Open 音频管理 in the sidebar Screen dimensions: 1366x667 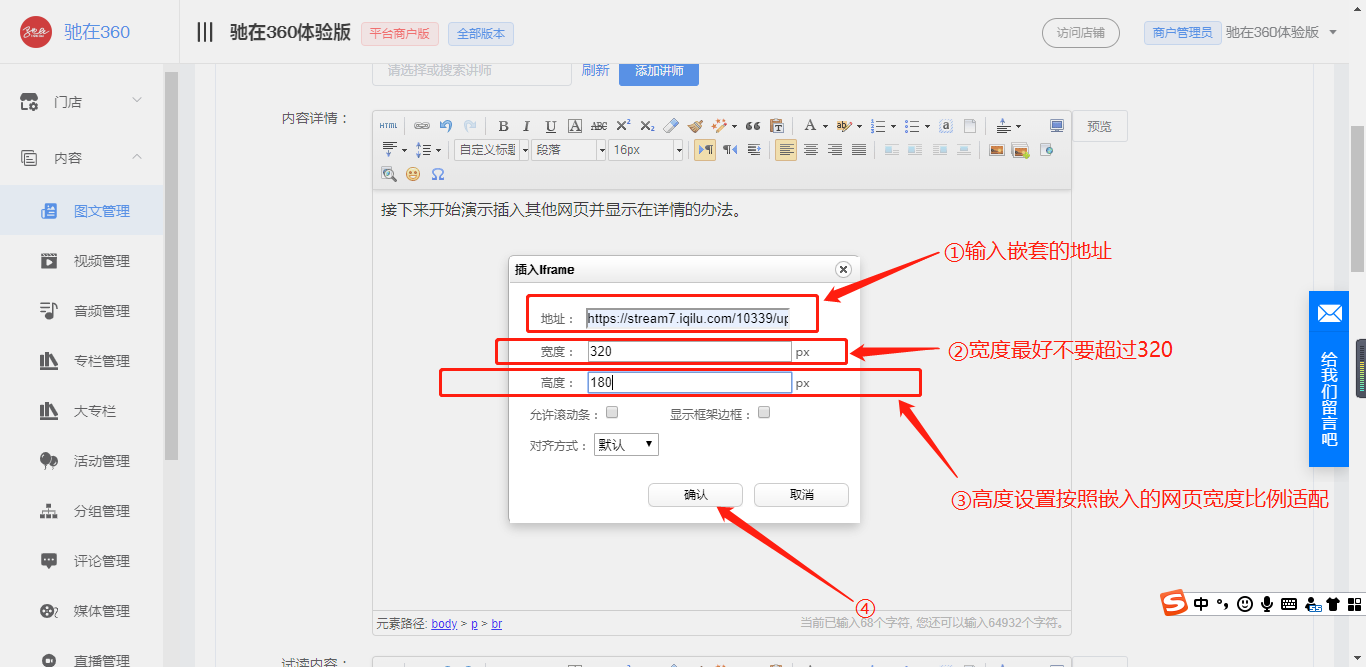[82, 311]
